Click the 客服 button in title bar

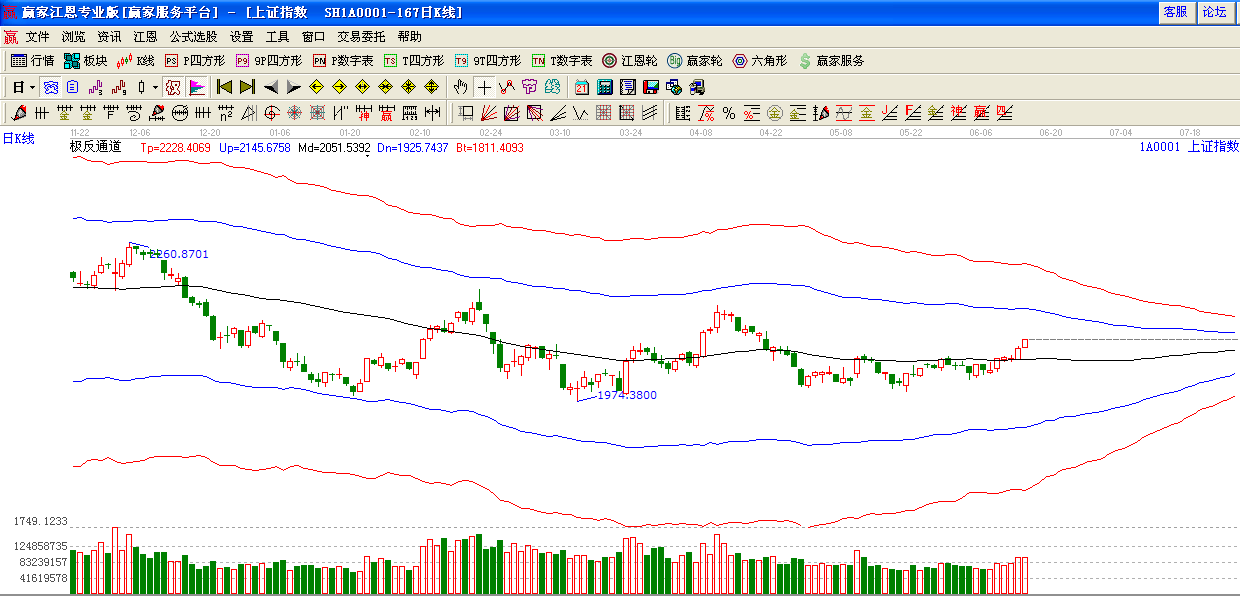1175,12
